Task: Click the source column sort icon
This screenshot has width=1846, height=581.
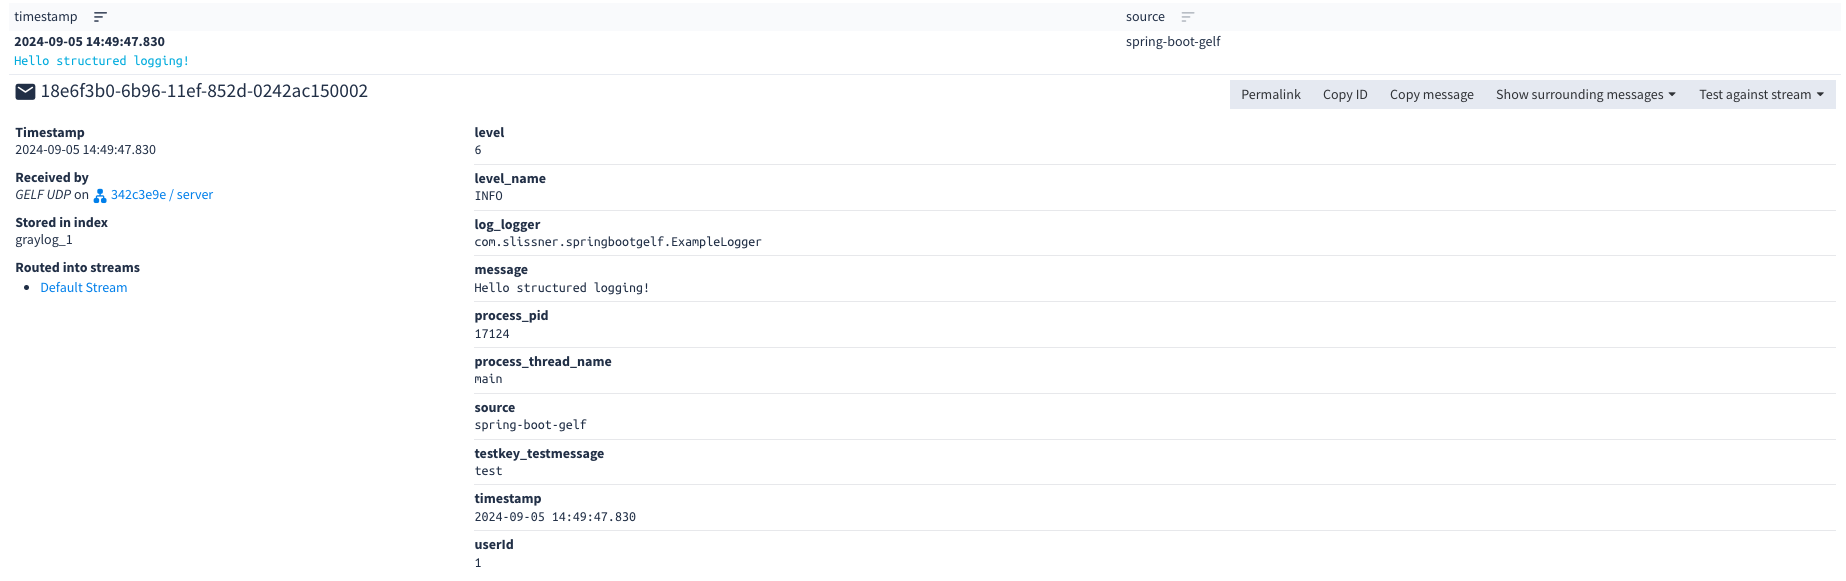Action: (x=1187, y=17)
